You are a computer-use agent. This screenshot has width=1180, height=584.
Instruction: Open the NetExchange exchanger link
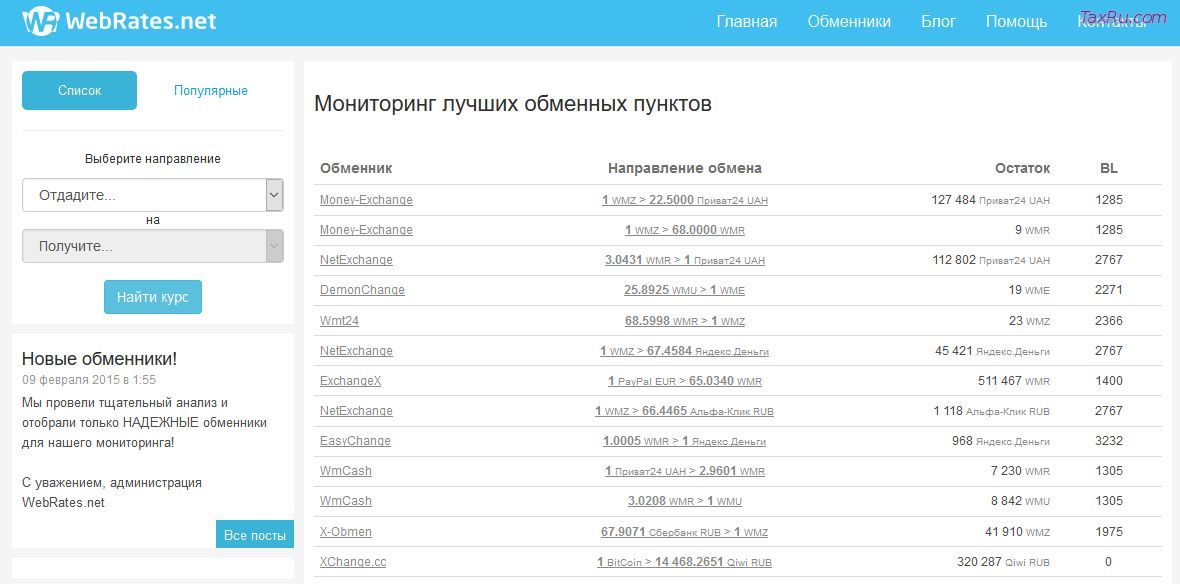(355, 260)
